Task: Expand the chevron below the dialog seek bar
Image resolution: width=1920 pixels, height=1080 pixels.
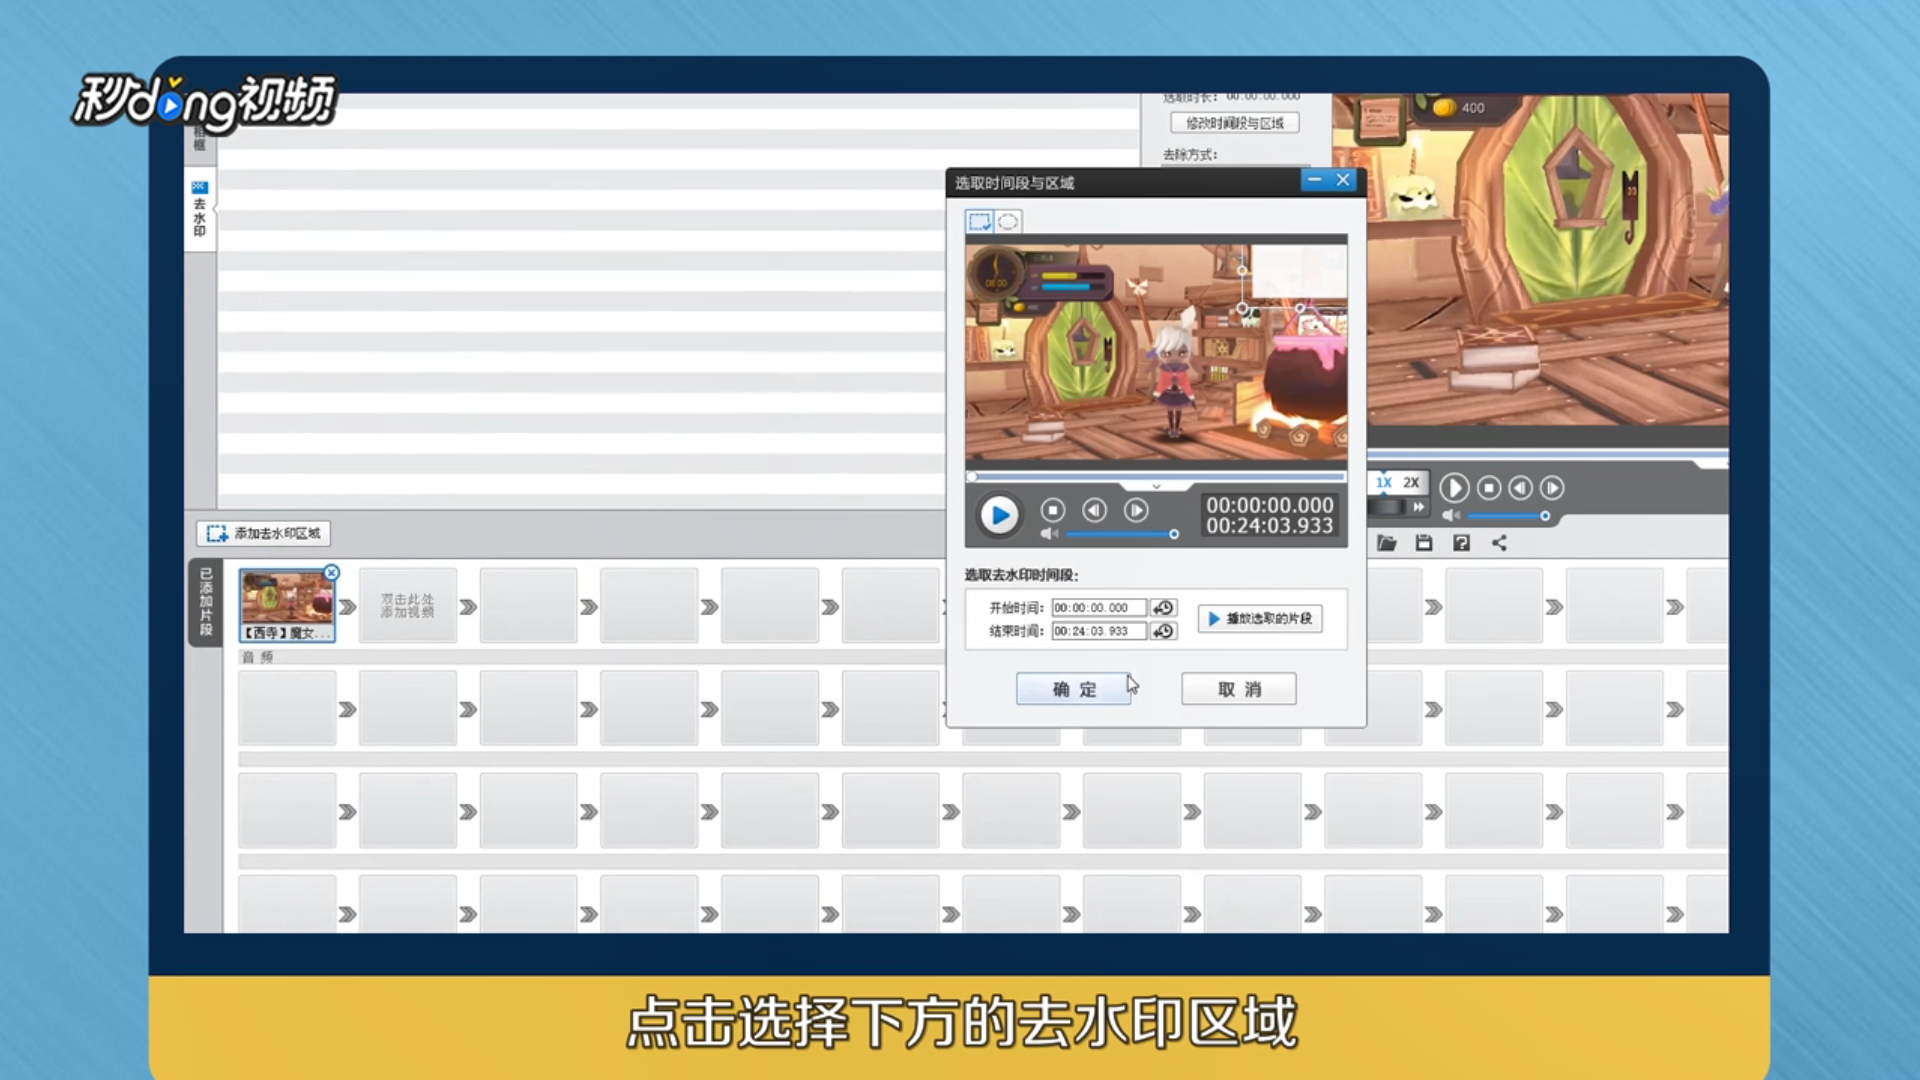Action: click(1156, 487)
